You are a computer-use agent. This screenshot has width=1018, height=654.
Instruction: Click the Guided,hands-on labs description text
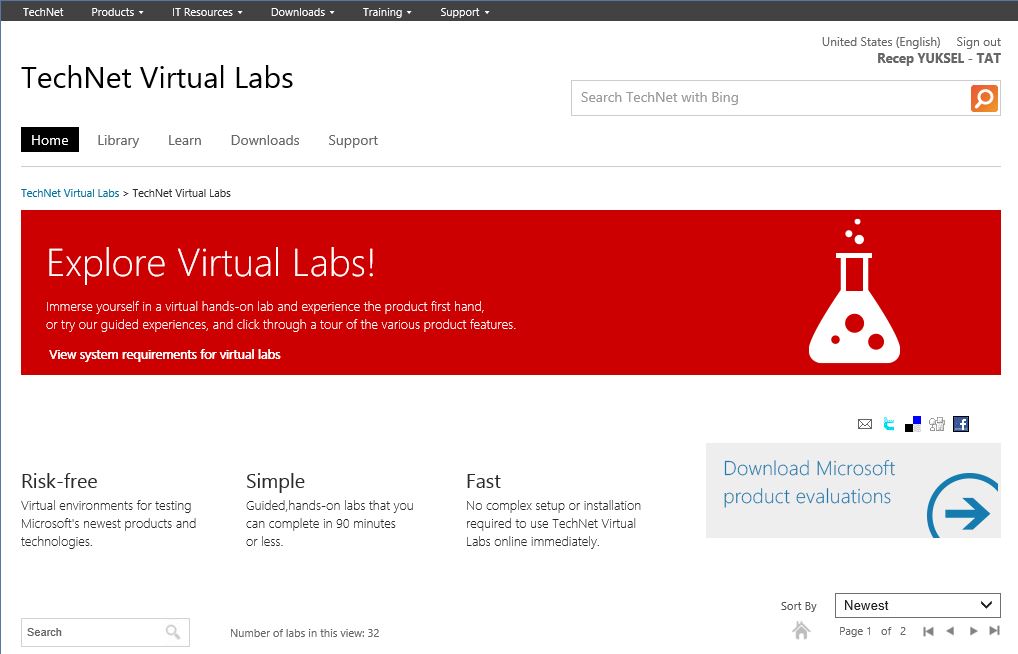(330, 523)
